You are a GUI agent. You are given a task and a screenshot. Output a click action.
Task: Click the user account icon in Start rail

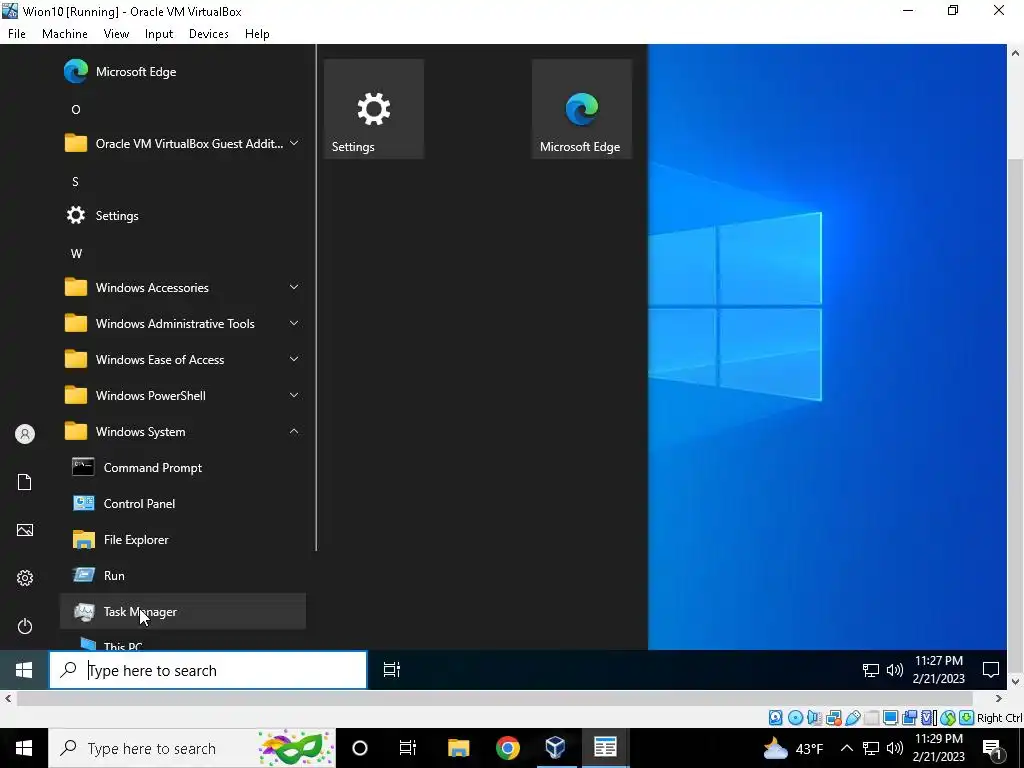25,434
